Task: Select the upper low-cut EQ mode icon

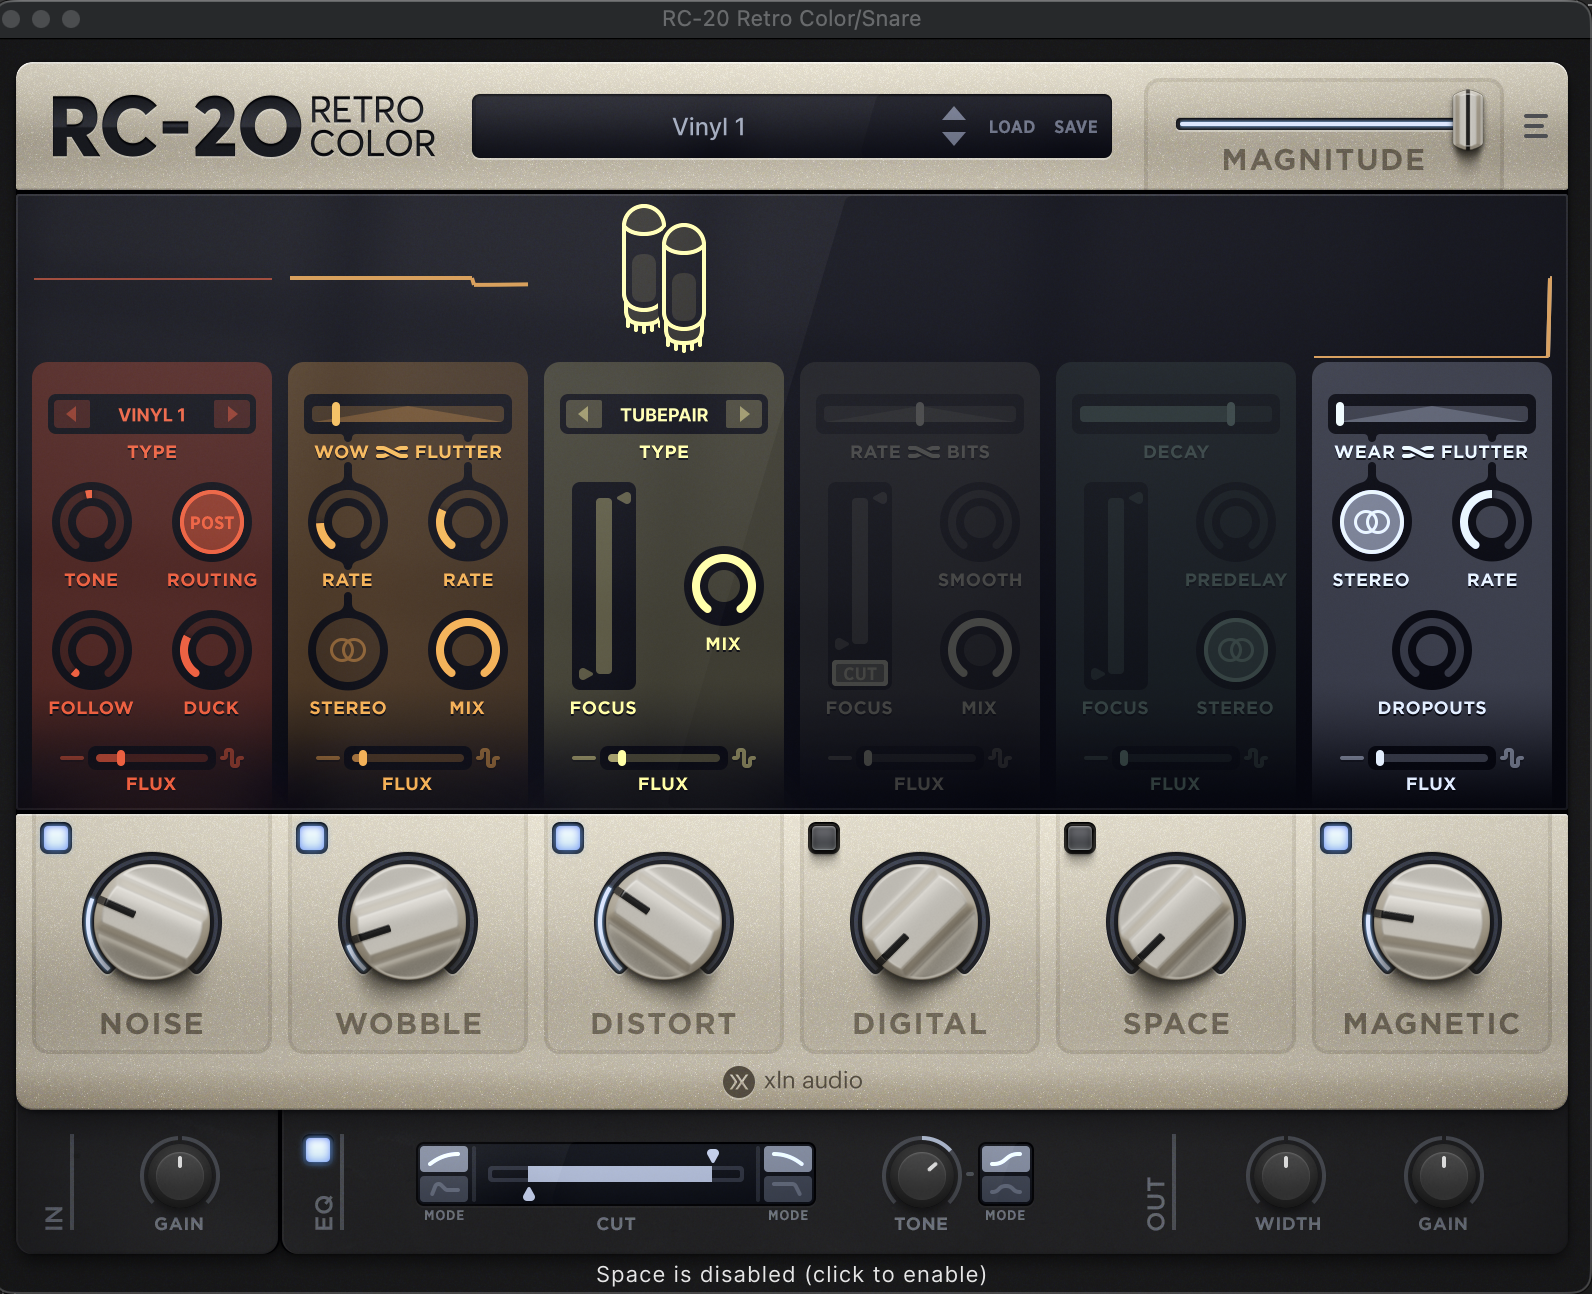Action: [x=444, y=1160]
